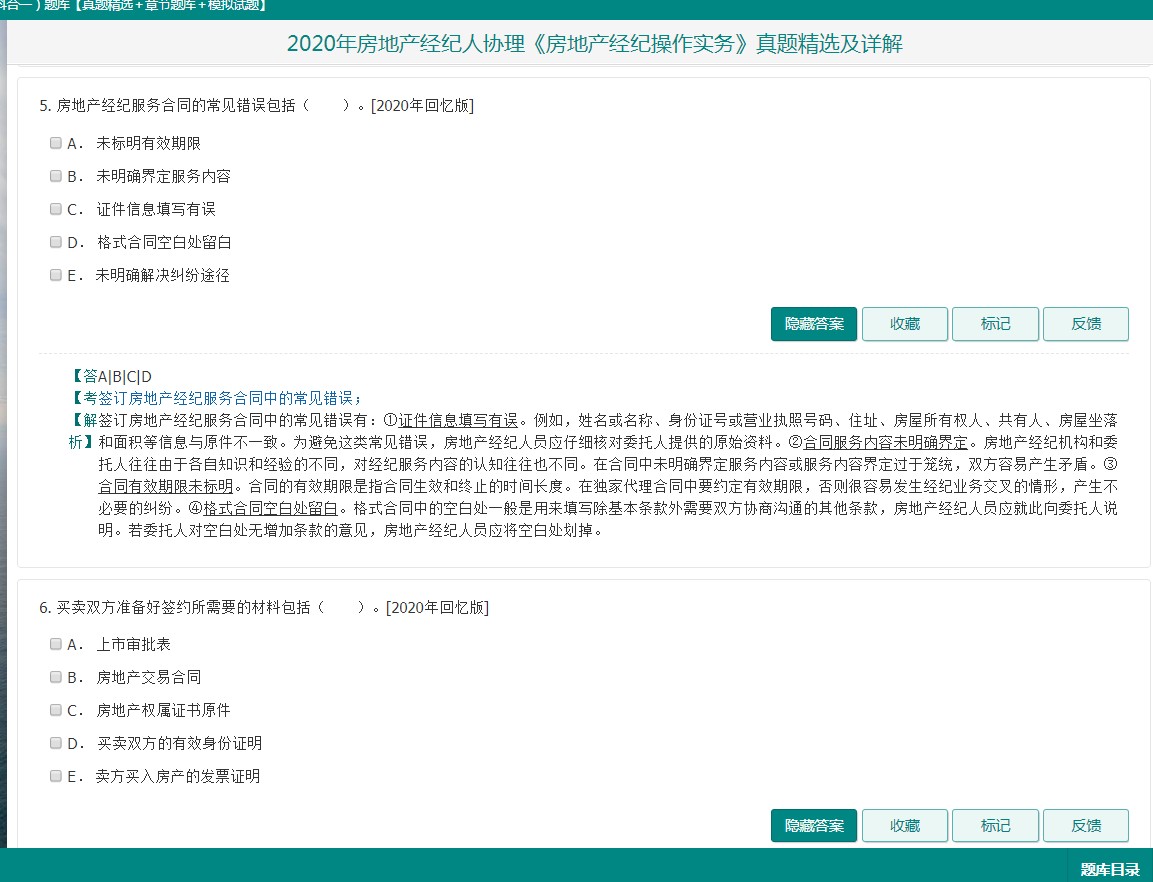Select option C 证件信息填写有误
Screen dimensions: 1153x882
(56, 209)
